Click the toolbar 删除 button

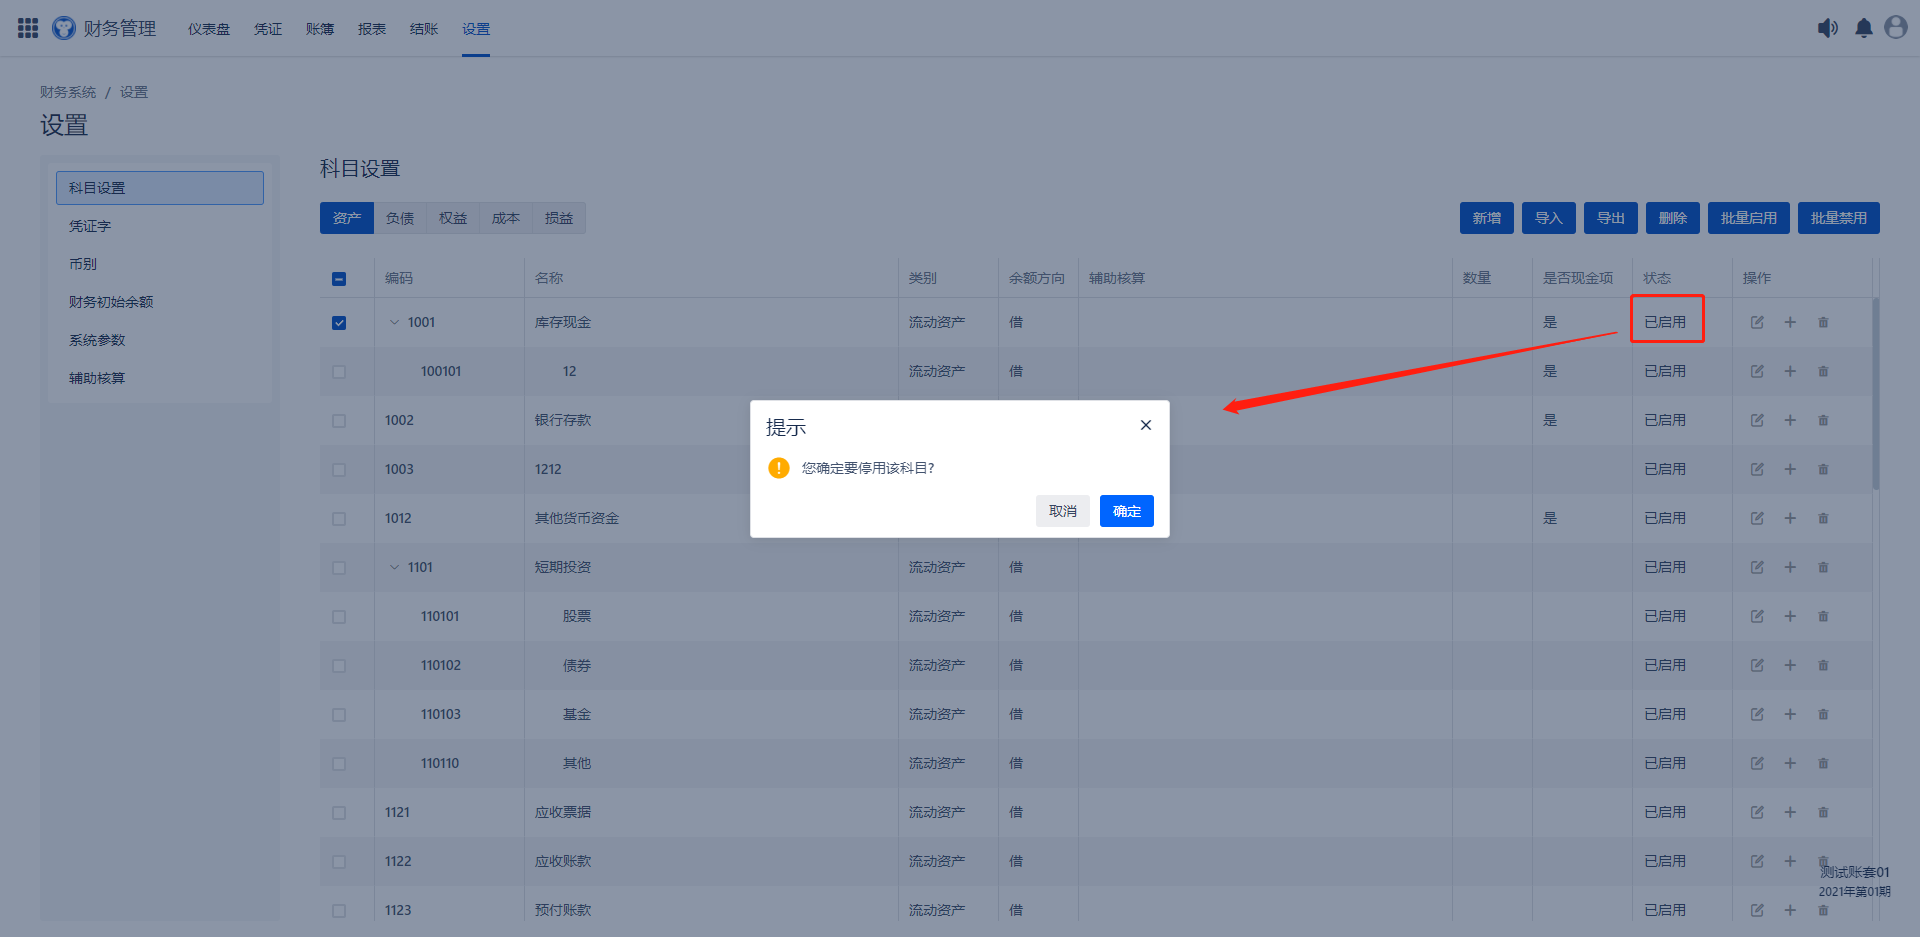click(x=1673, y=218)
